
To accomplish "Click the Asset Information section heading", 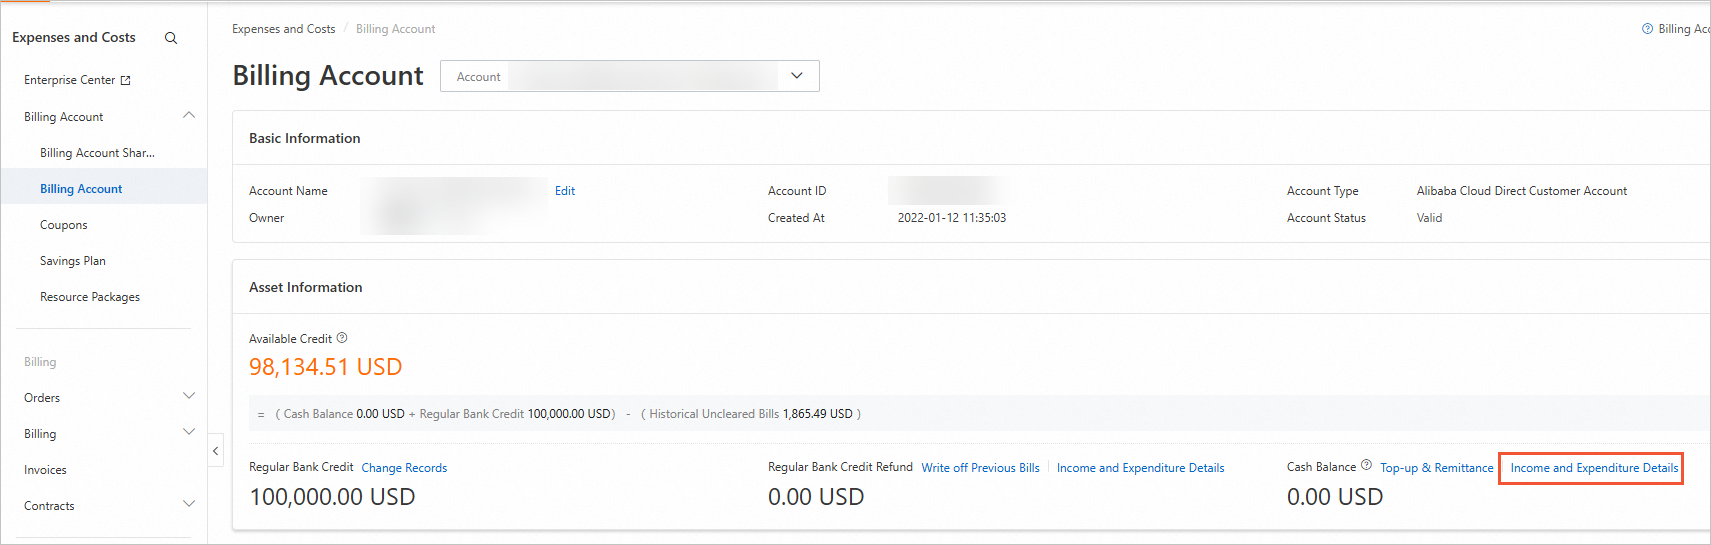I will pyautogui.click(x=306, y=288).
